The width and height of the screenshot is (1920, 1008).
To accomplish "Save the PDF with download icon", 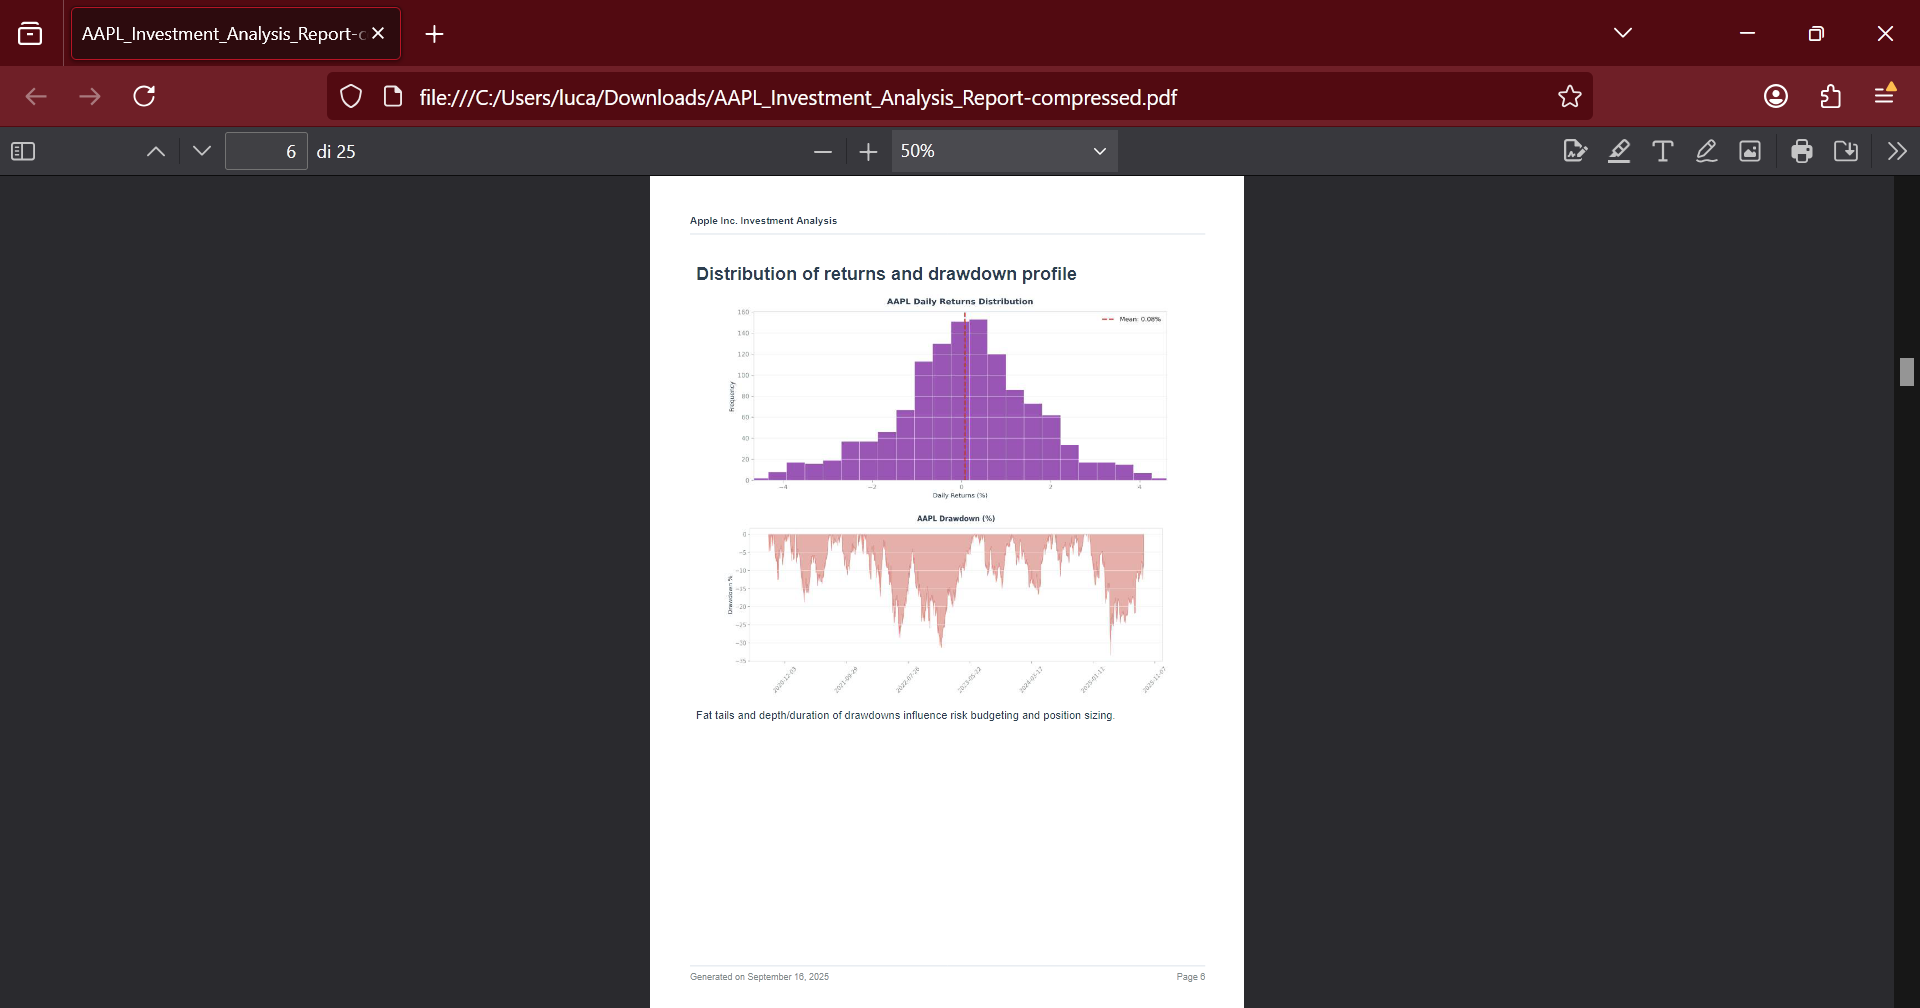I will [1846, 151].
